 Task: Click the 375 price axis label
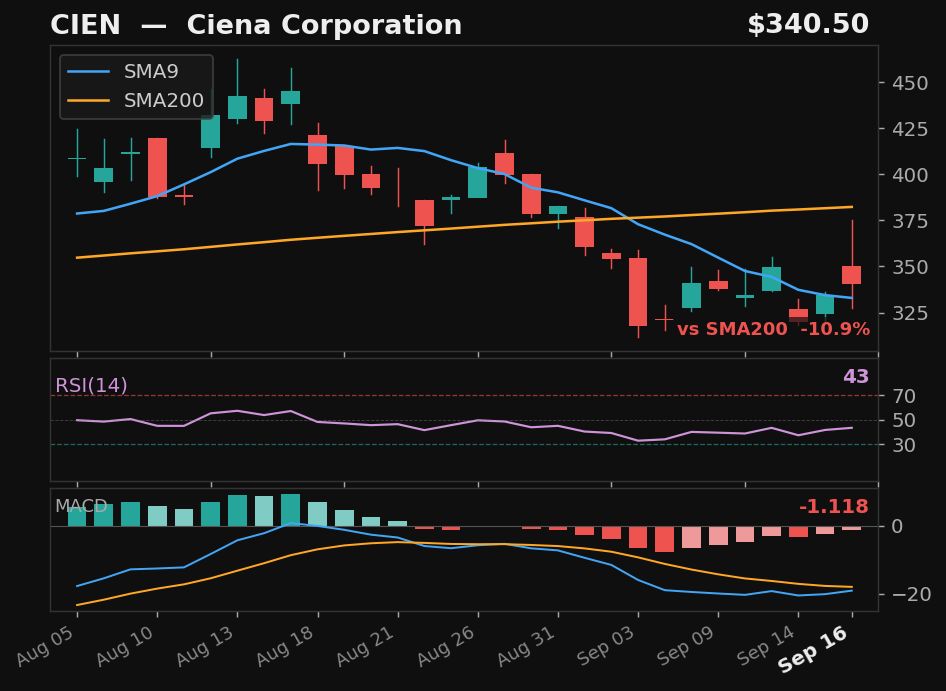pyautogui.click(x=910, y=221)
